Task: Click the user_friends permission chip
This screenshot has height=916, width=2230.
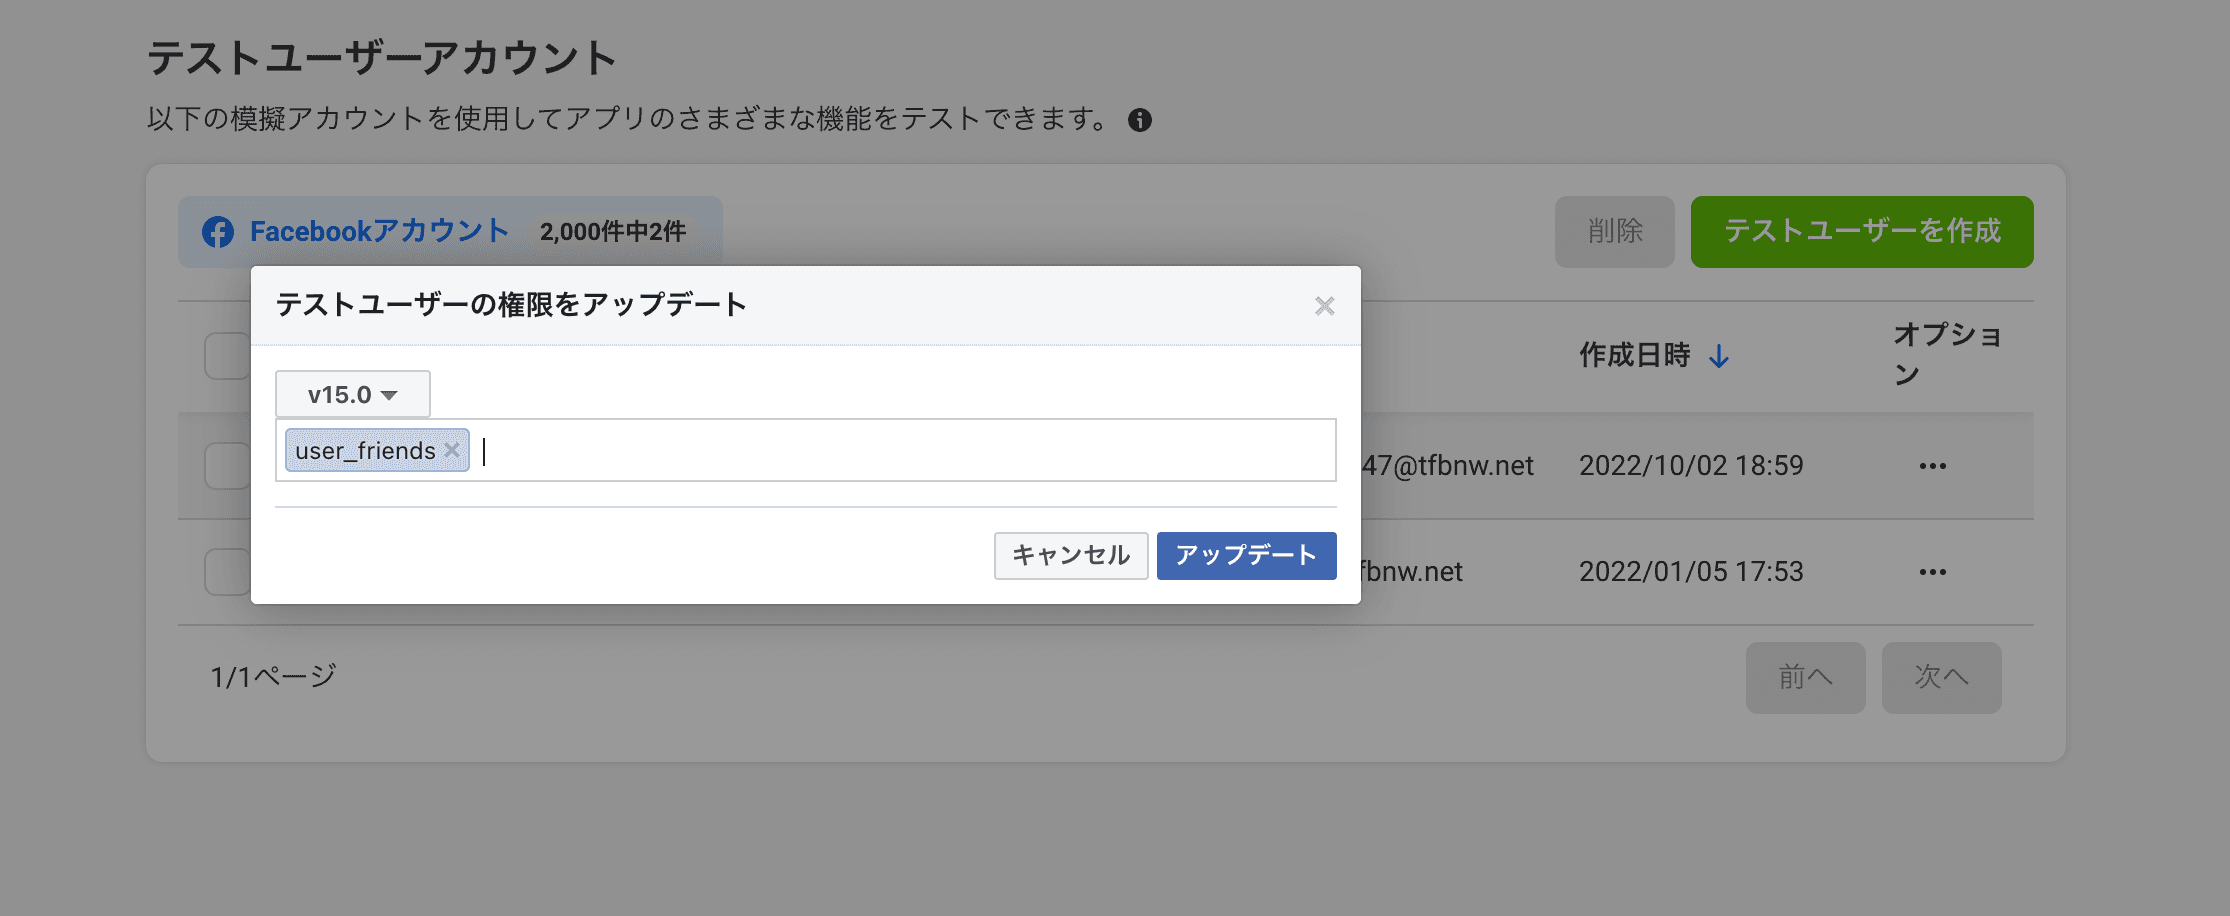Action: tap(365, 451)
